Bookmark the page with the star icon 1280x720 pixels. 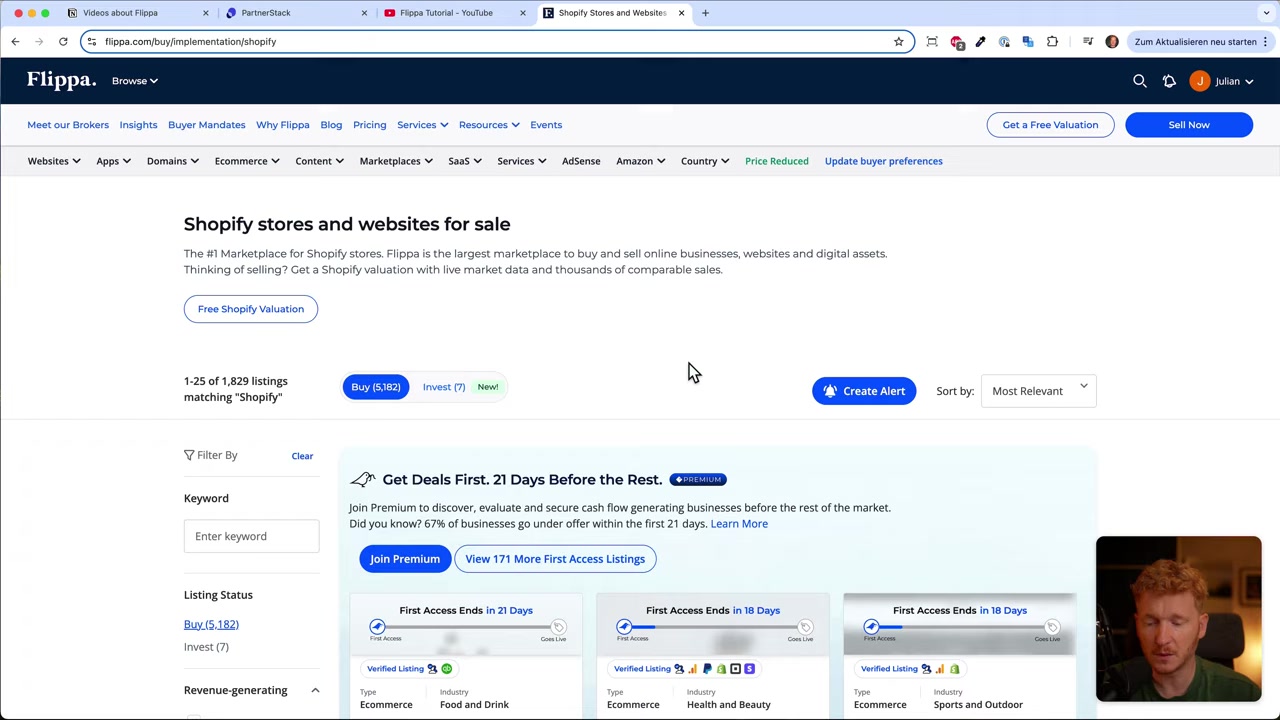pyautogui.click(x=898, y=41)
